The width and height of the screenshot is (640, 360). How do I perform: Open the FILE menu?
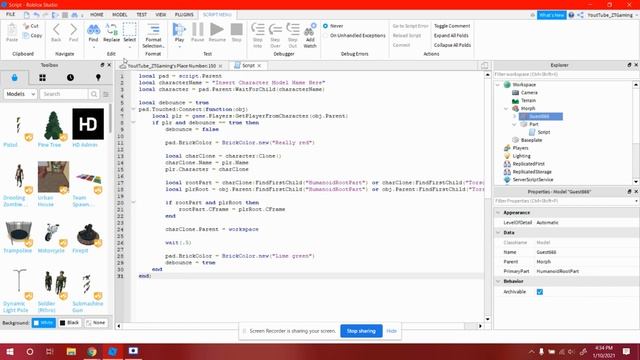point(11,14)
